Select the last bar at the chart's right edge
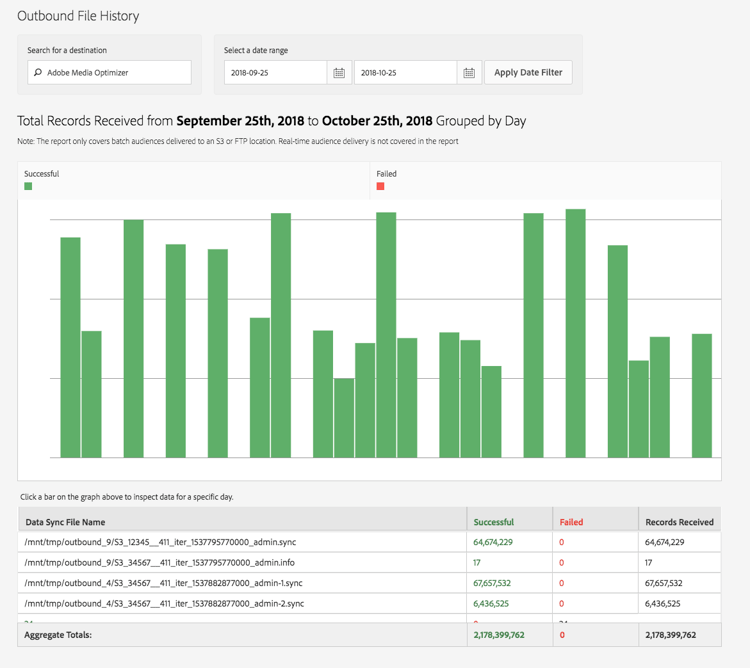The image size is (750, 668). coord(702,396)
